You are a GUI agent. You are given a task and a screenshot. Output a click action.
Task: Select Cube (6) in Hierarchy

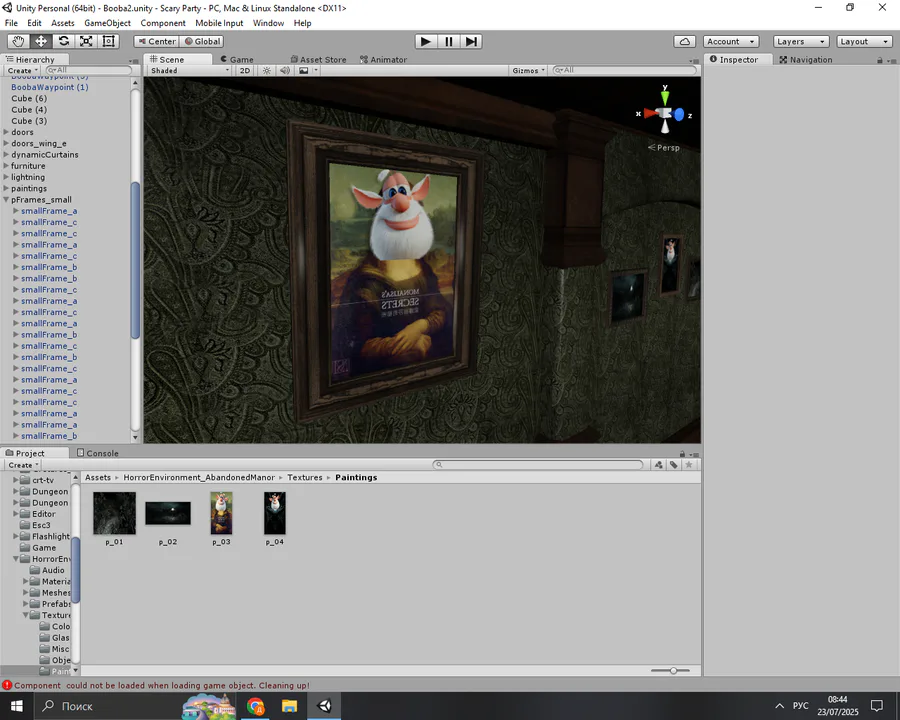coord(29,98)
